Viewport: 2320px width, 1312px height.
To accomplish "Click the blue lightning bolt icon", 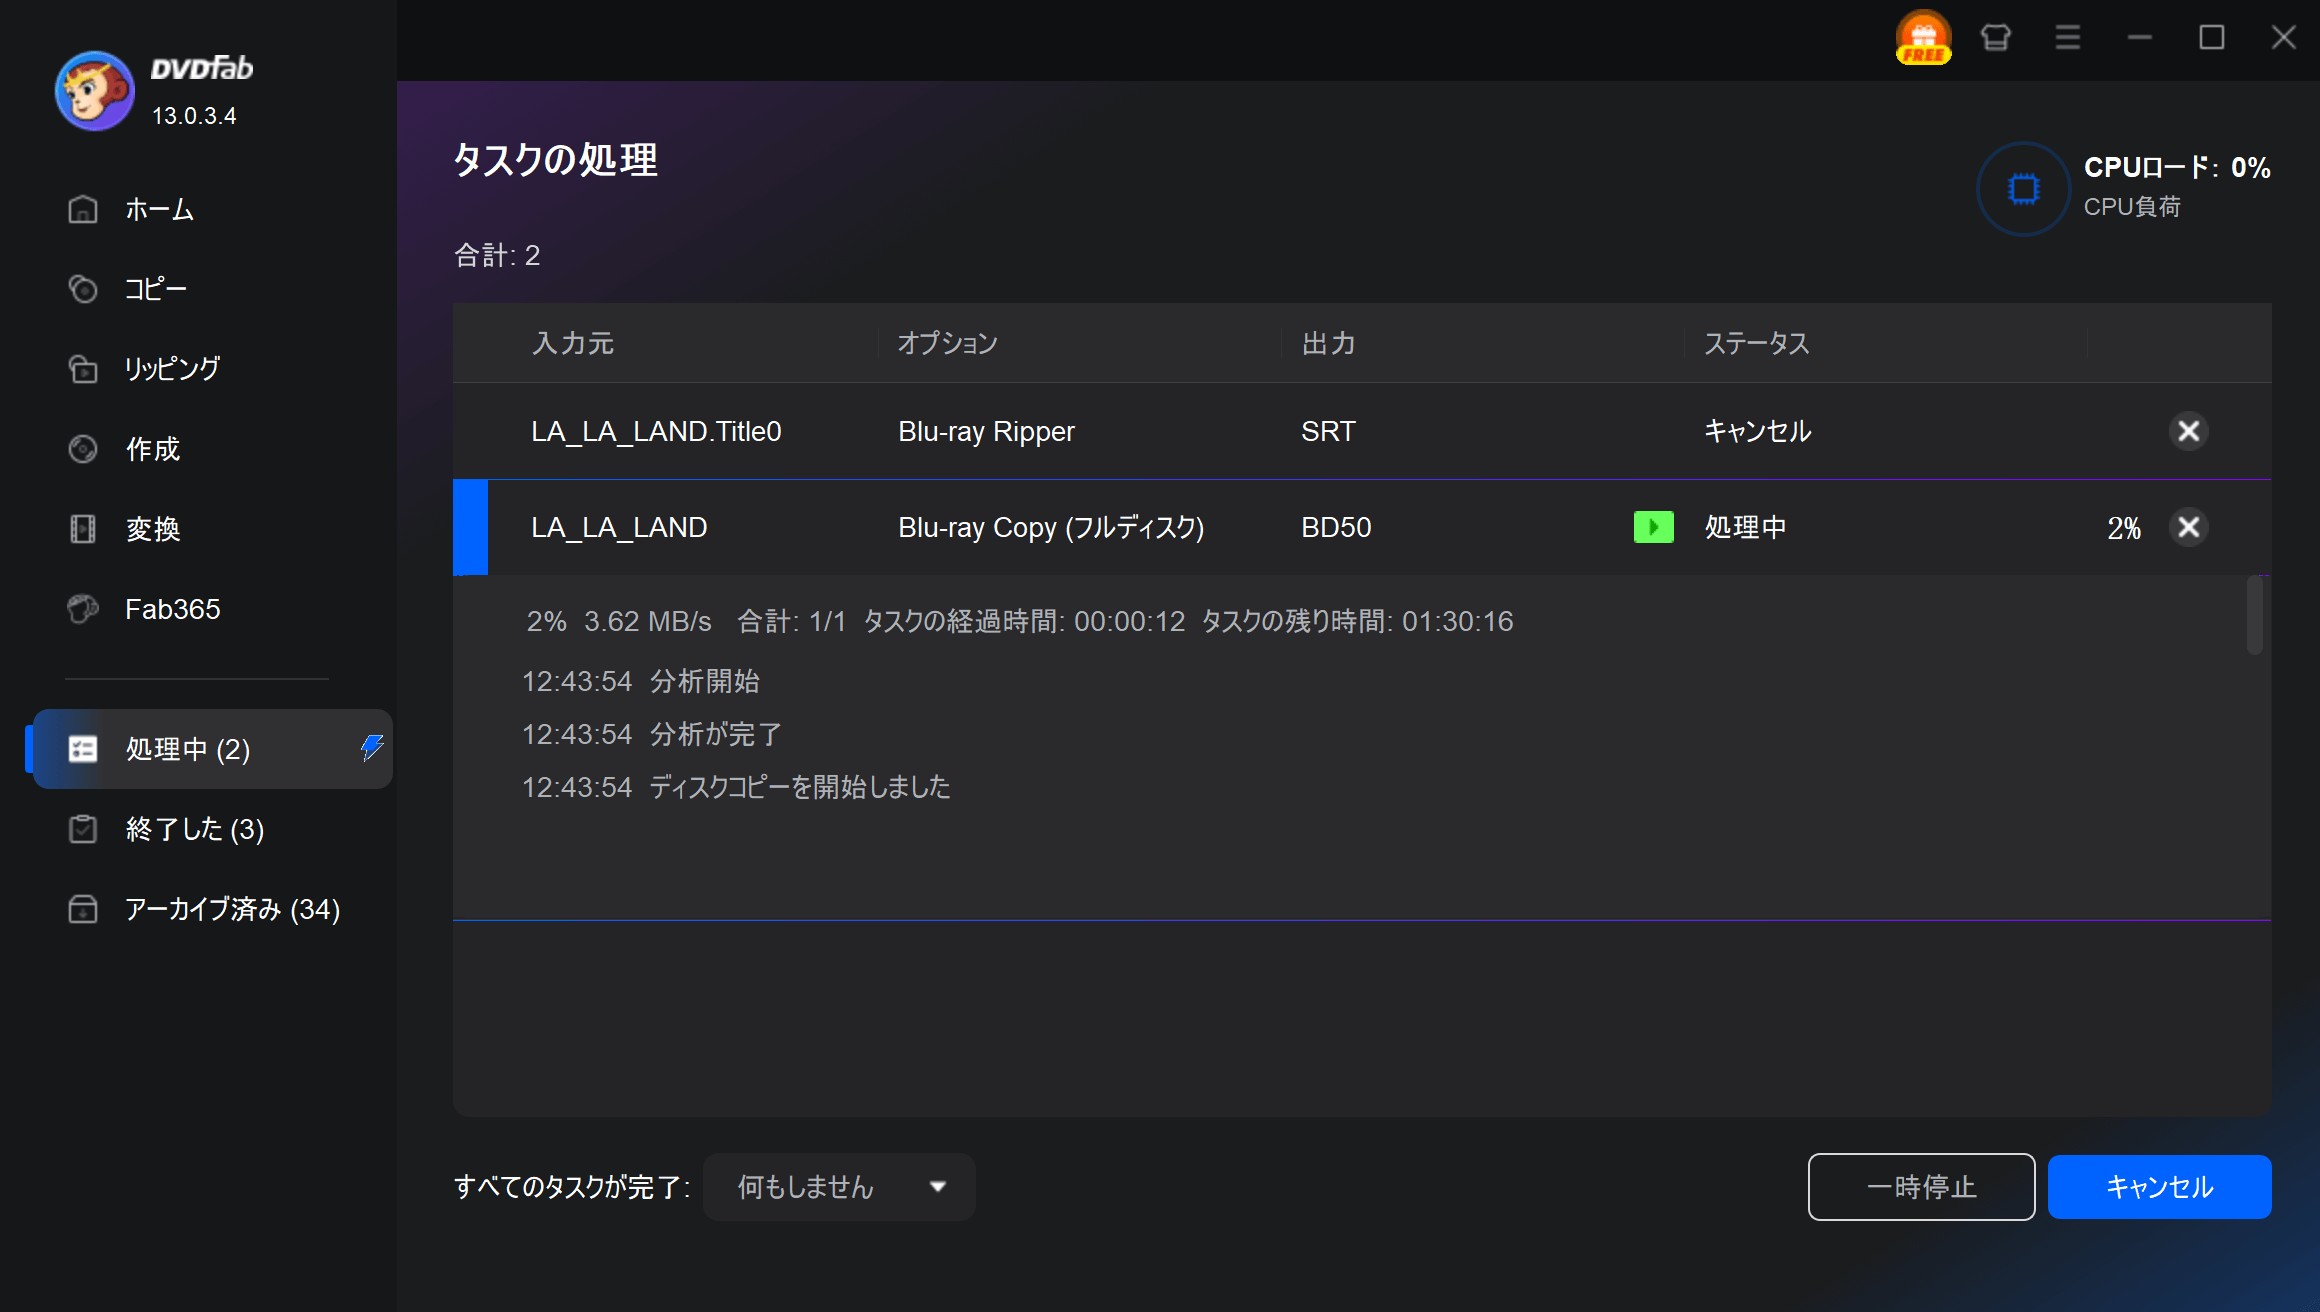I will [372, 747].
